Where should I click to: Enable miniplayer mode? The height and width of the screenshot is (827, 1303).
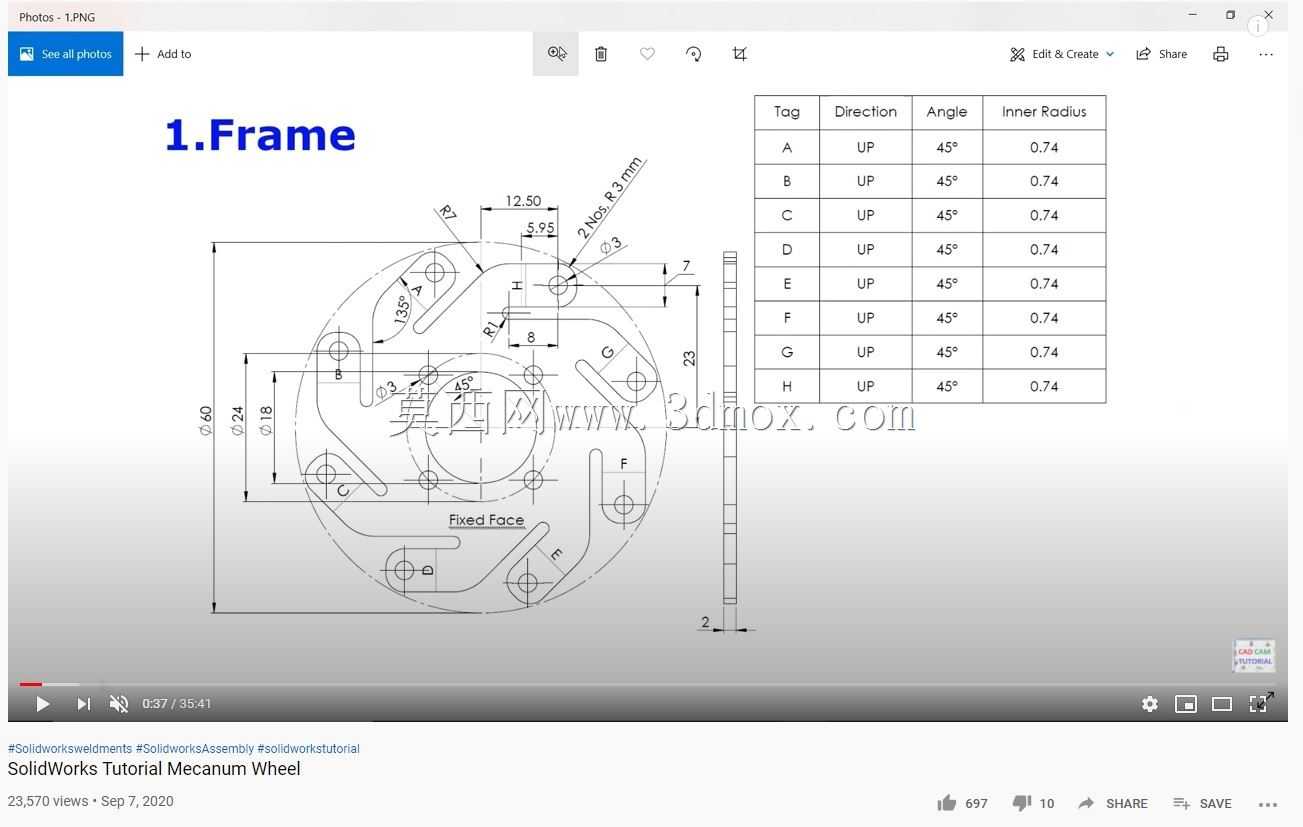coord(1186,704)
